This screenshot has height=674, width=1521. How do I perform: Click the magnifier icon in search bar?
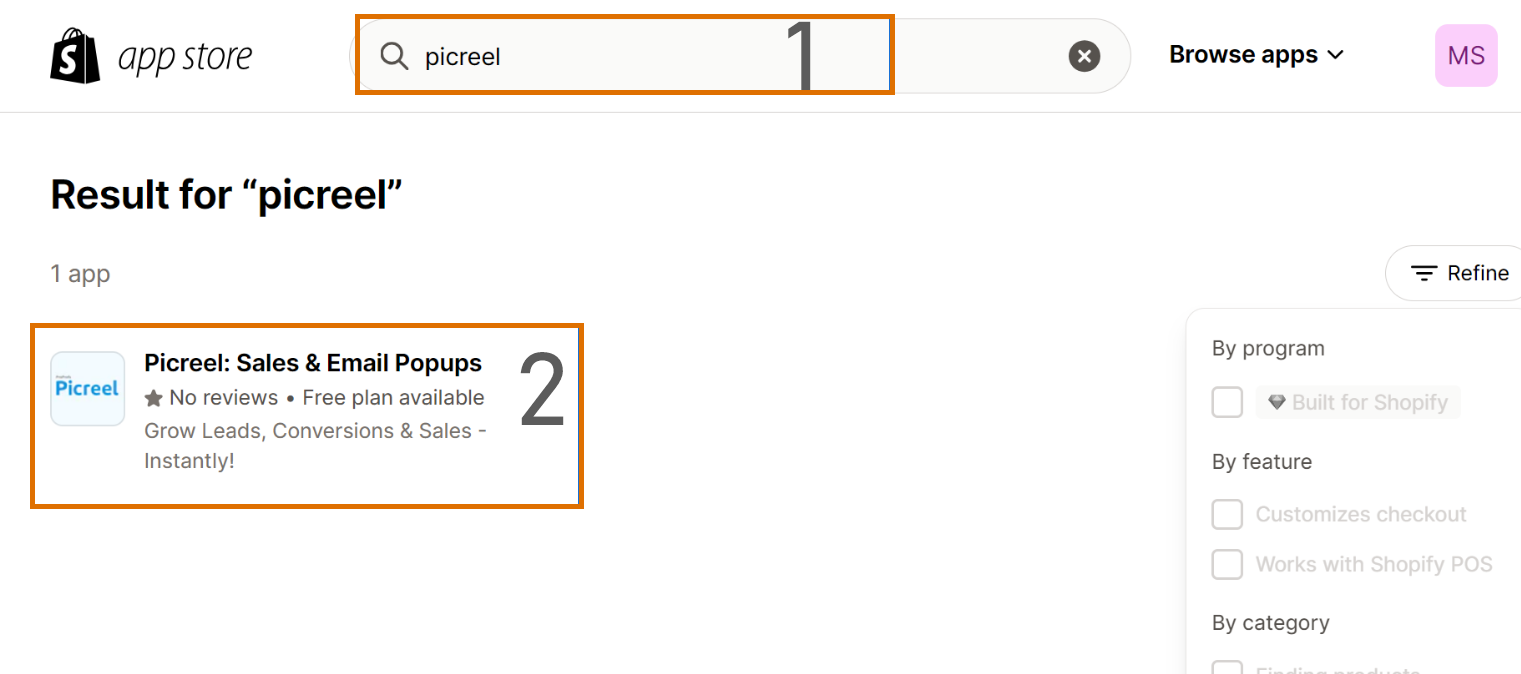coord(394,56)
